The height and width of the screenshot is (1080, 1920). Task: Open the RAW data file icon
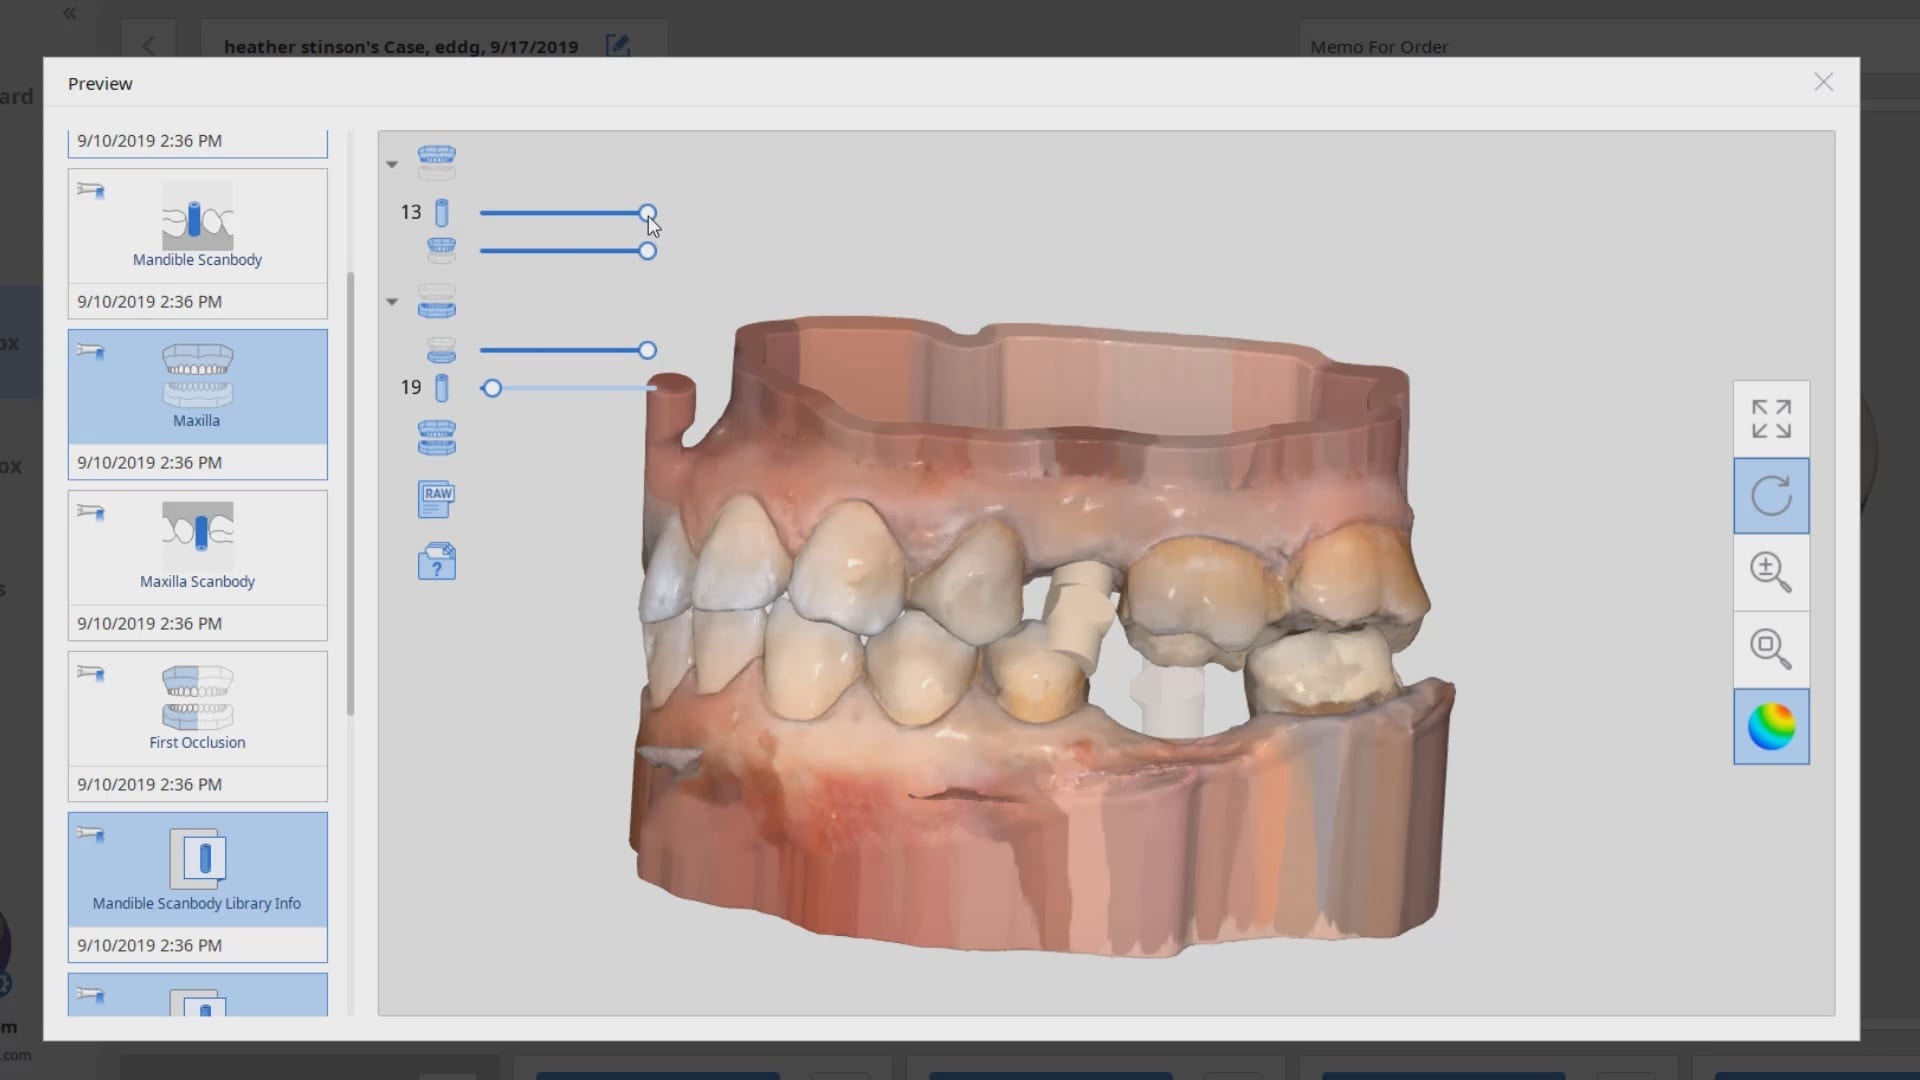click(x=437, y=499)
